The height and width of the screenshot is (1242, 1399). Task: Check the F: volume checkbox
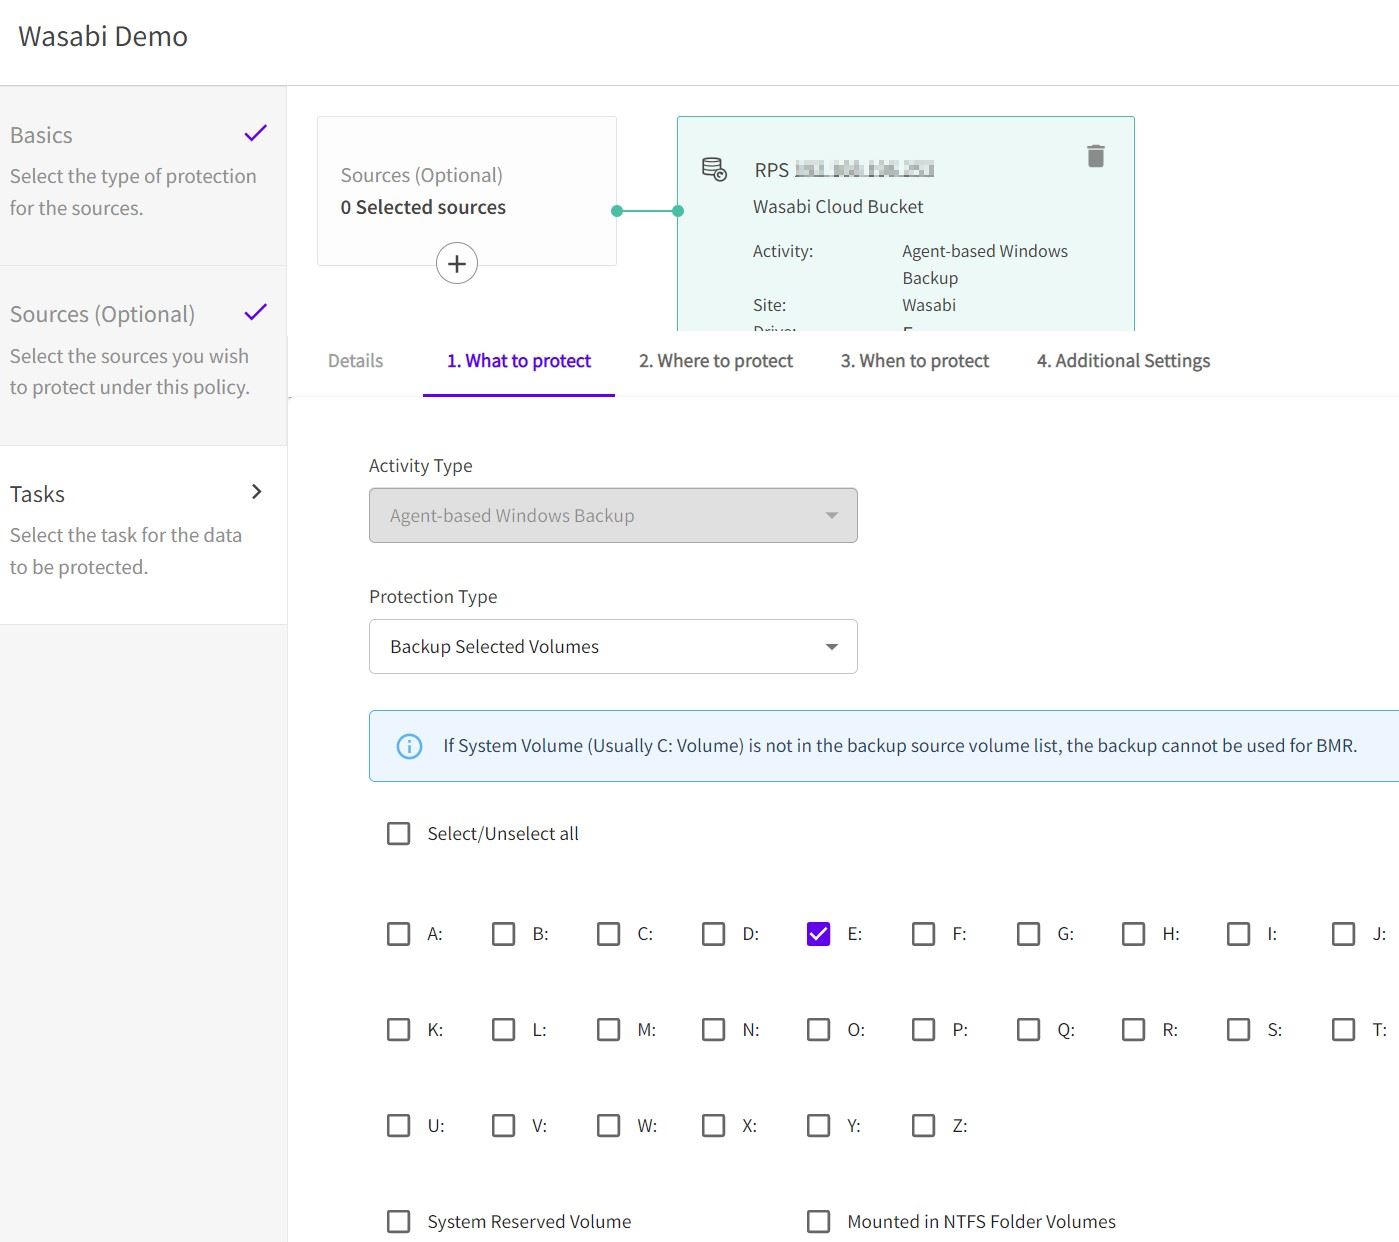923,934
